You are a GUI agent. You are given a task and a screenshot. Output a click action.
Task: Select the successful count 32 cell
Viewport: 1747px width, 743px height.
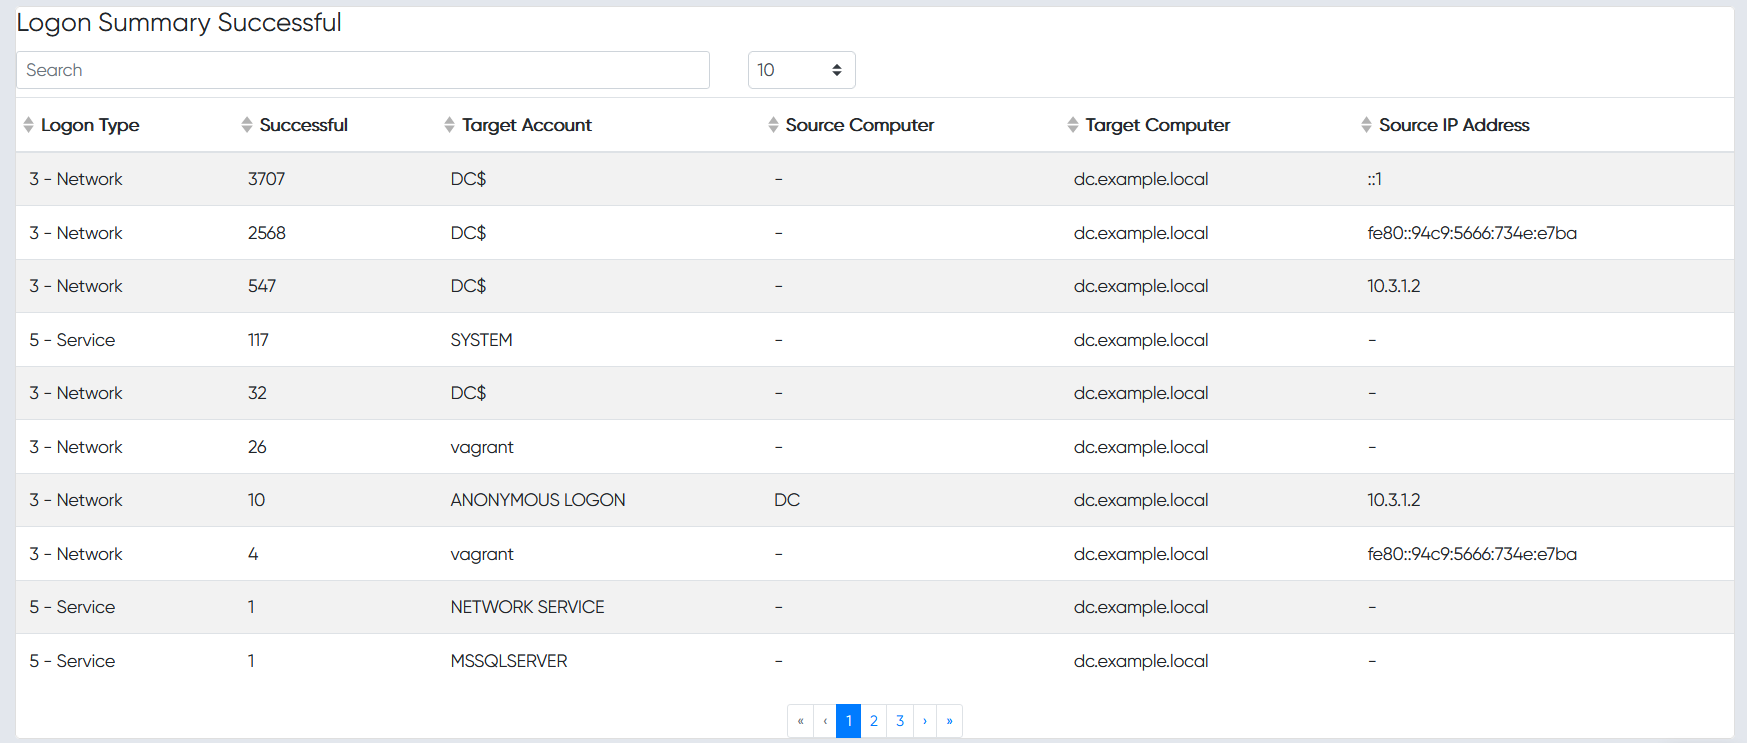(257, 393)
